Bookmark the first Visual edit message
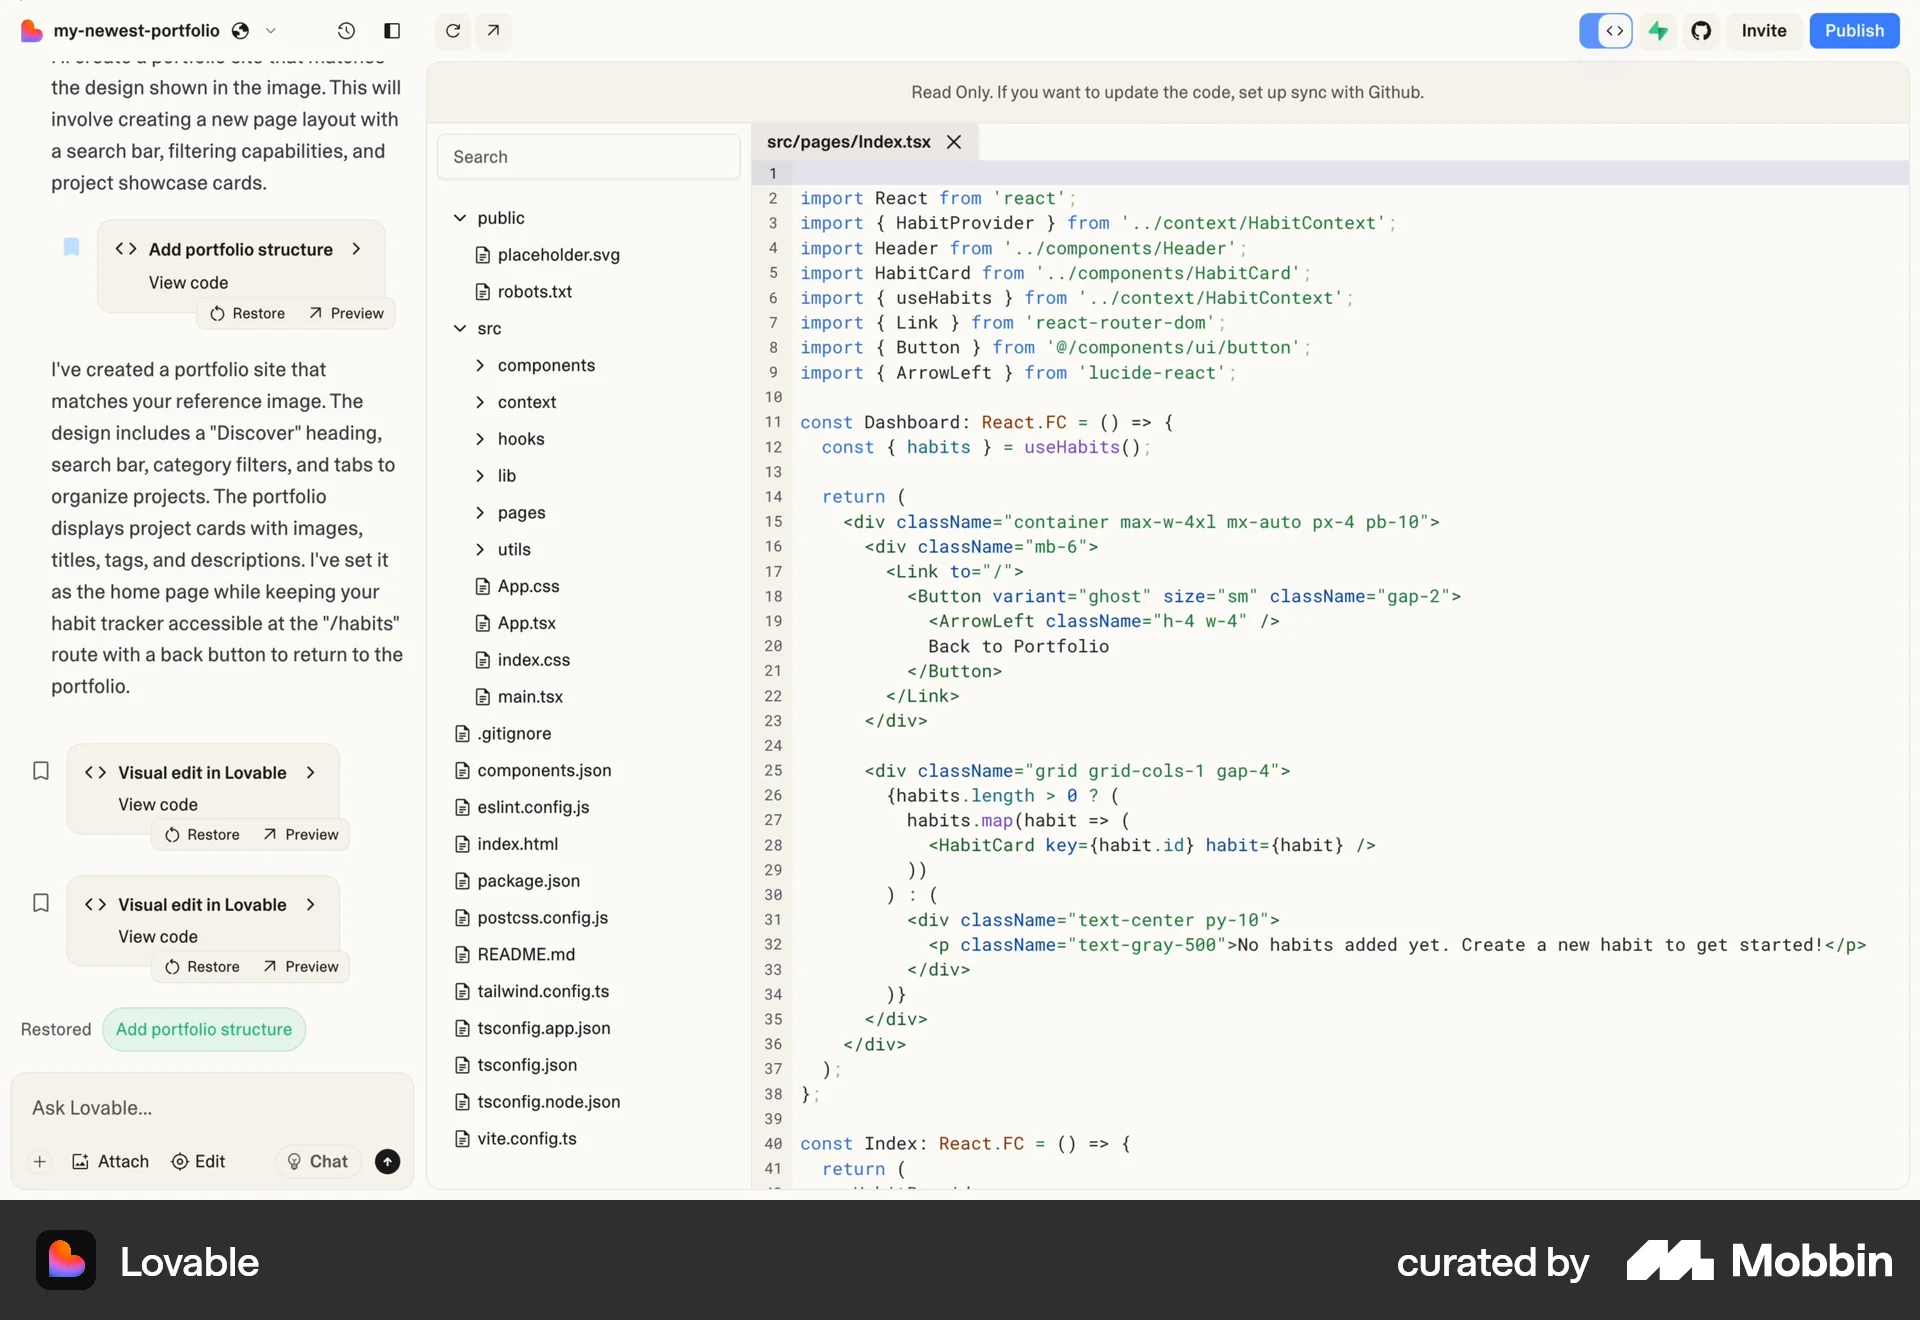Screen dimensions: 1920x1320 [40, 771]
